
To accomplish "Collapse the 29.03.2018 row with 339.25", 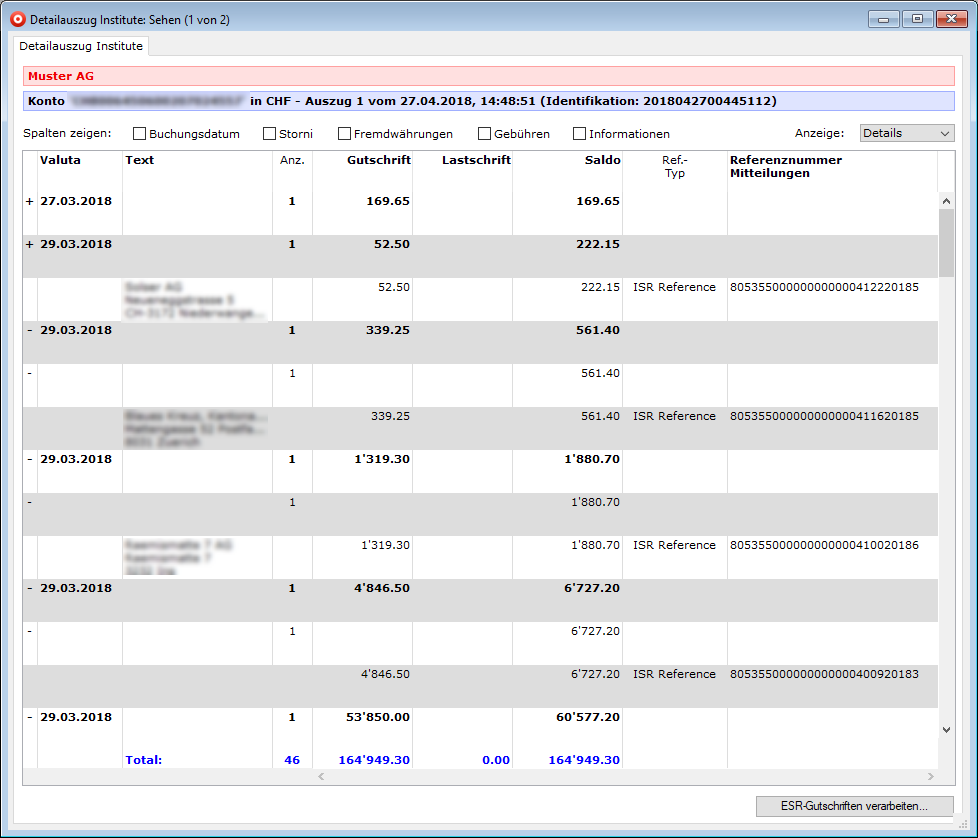I will click(x=29, y=330).
